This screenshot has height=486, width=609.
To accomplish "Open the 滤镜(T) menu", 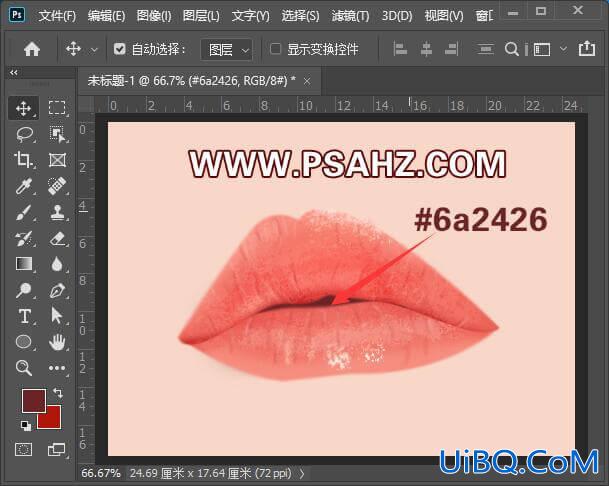I will (x=350, y=16).
